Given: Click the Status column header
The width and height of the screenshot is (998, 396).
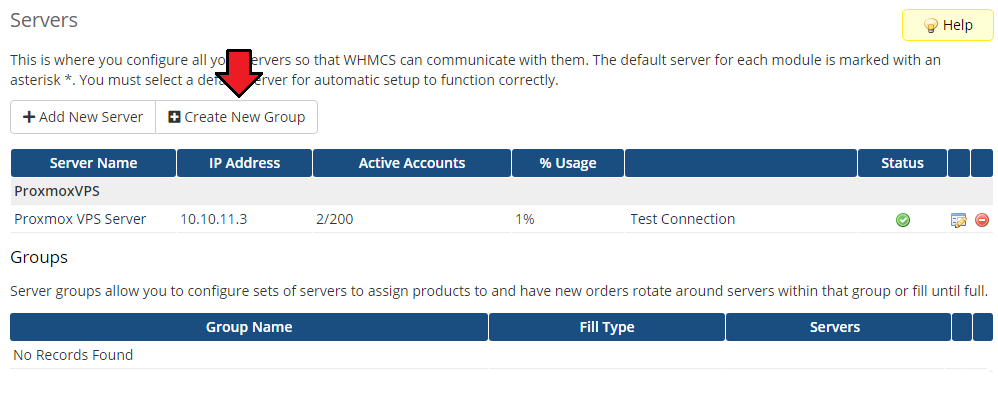Looking at the screenshot, I should coord(902,163).
